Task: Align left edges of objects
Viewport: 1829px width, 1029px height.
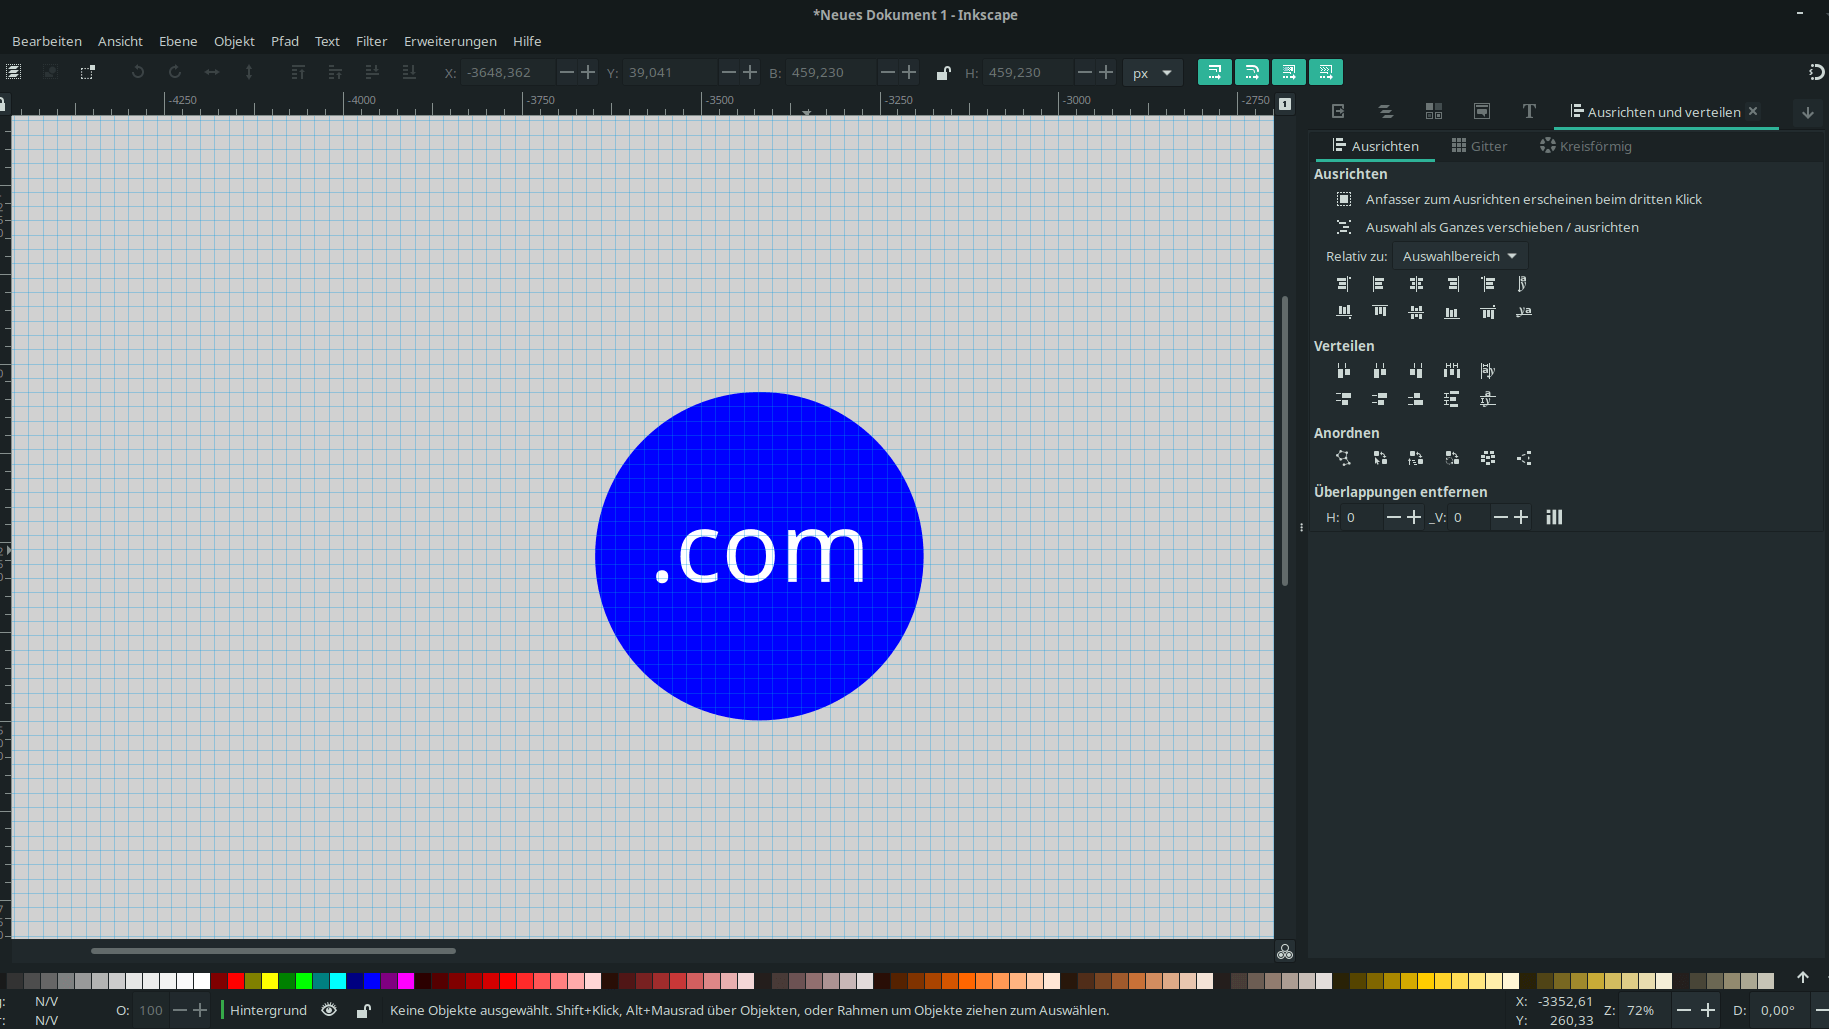Action: (x=1379, y=284)
